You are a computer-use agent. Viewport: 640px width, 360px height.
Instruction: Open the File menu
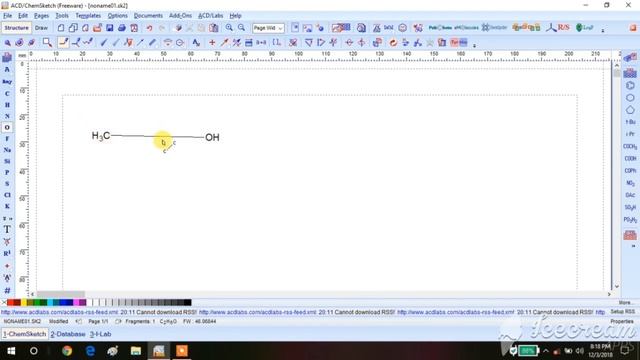[7, 16]
